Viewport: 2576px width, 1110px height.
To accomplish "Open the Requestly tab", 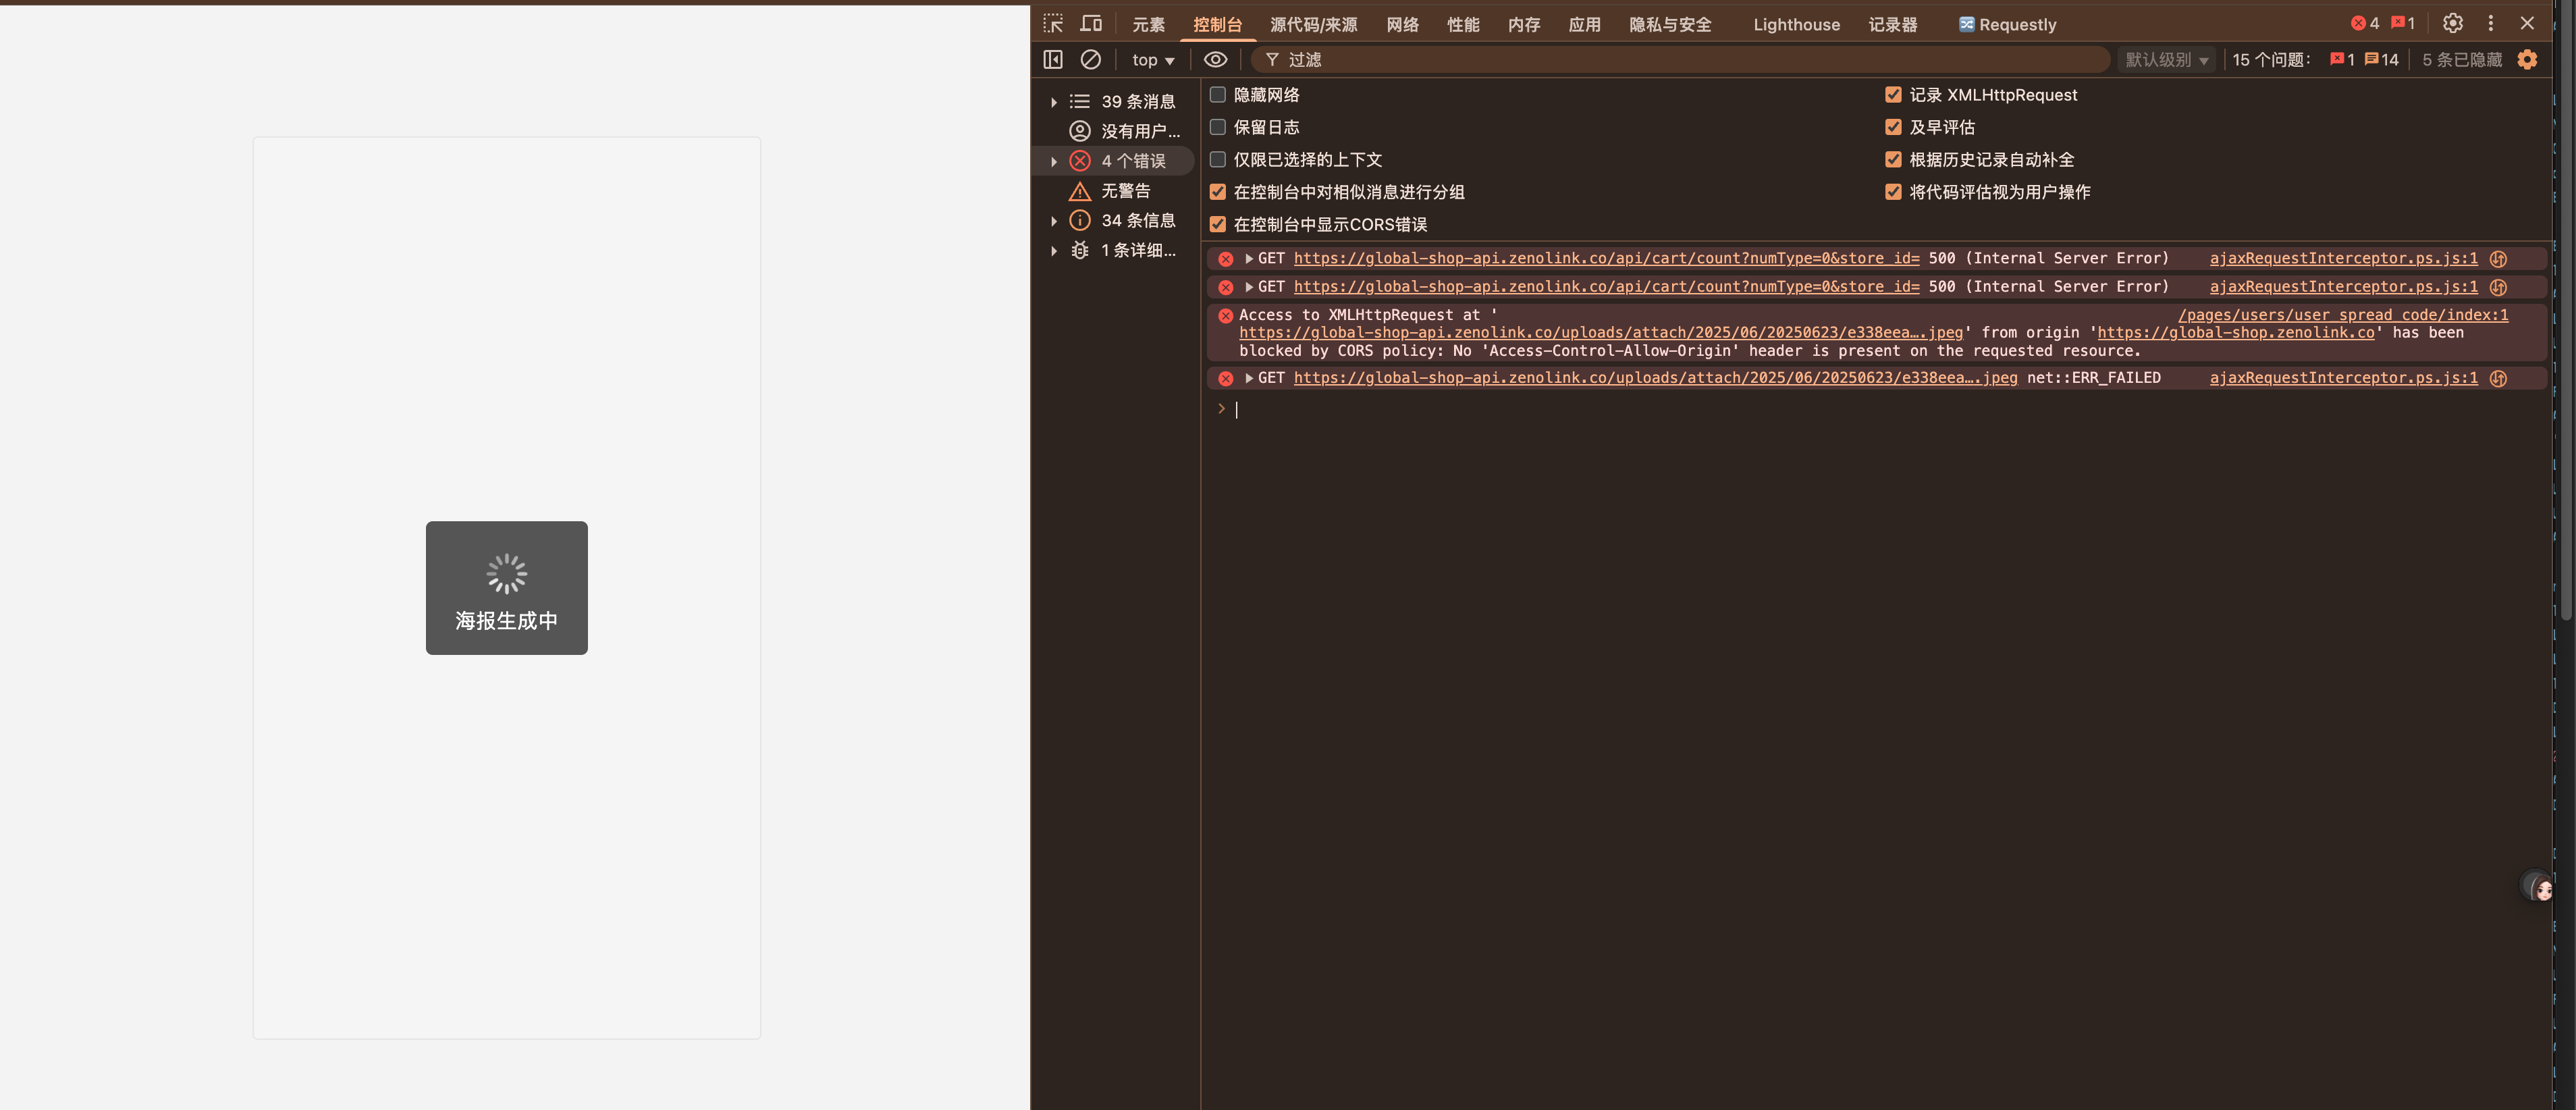I will point(2007,24).
